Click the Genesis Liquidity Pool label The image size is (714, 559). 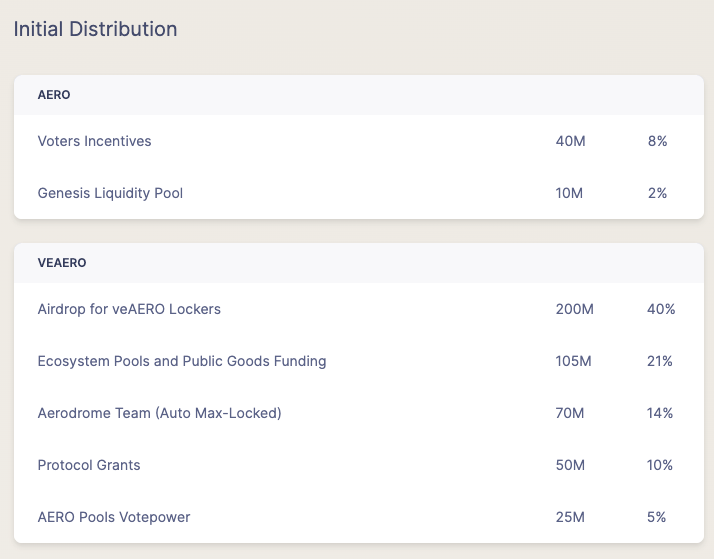pyautogui.click(x=110, y=193)
